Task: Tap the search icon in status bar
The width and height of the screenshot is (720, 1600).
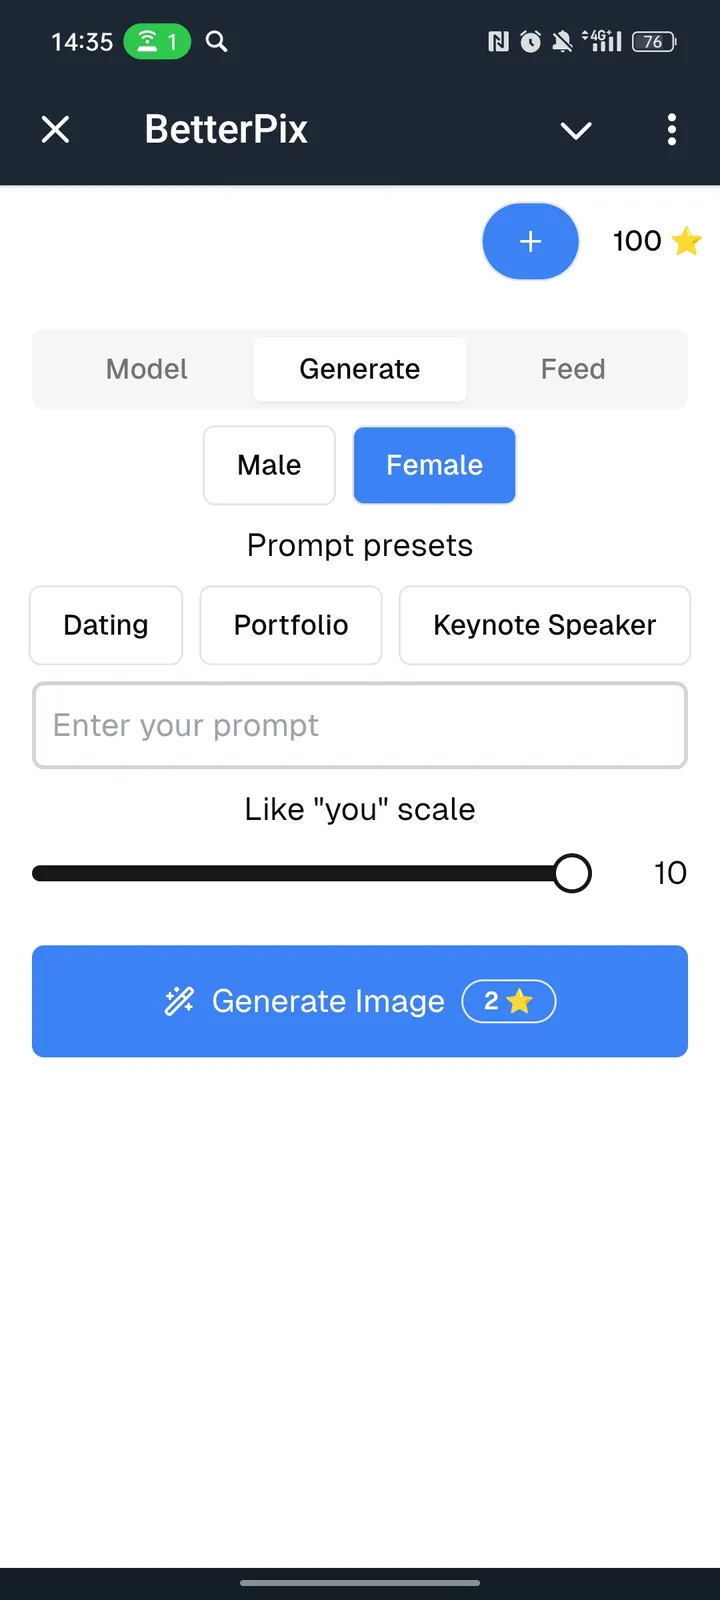Action: pos(216,41)
